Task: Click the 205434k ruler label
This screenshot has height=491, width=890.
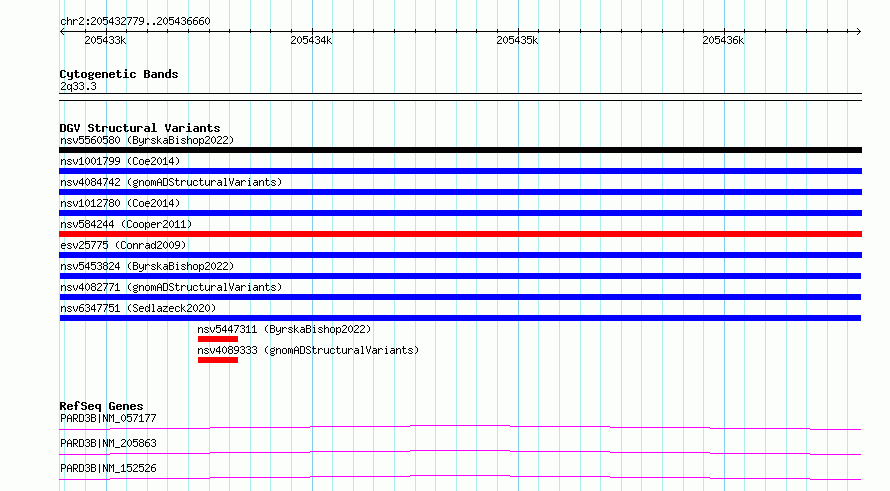Action: pyautogui.click(x=311, y=40)
